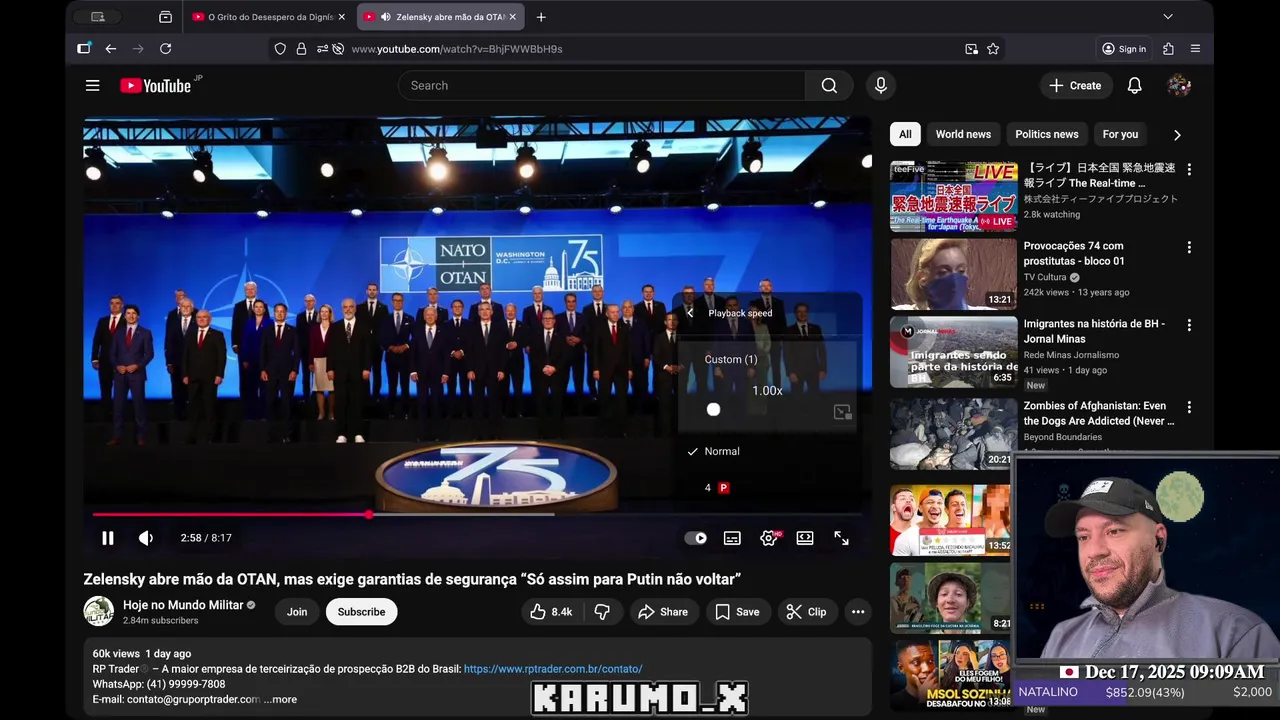Open YouTube notifications bell
This screenshot has width=1280, height=720.
click(1135, 86)
